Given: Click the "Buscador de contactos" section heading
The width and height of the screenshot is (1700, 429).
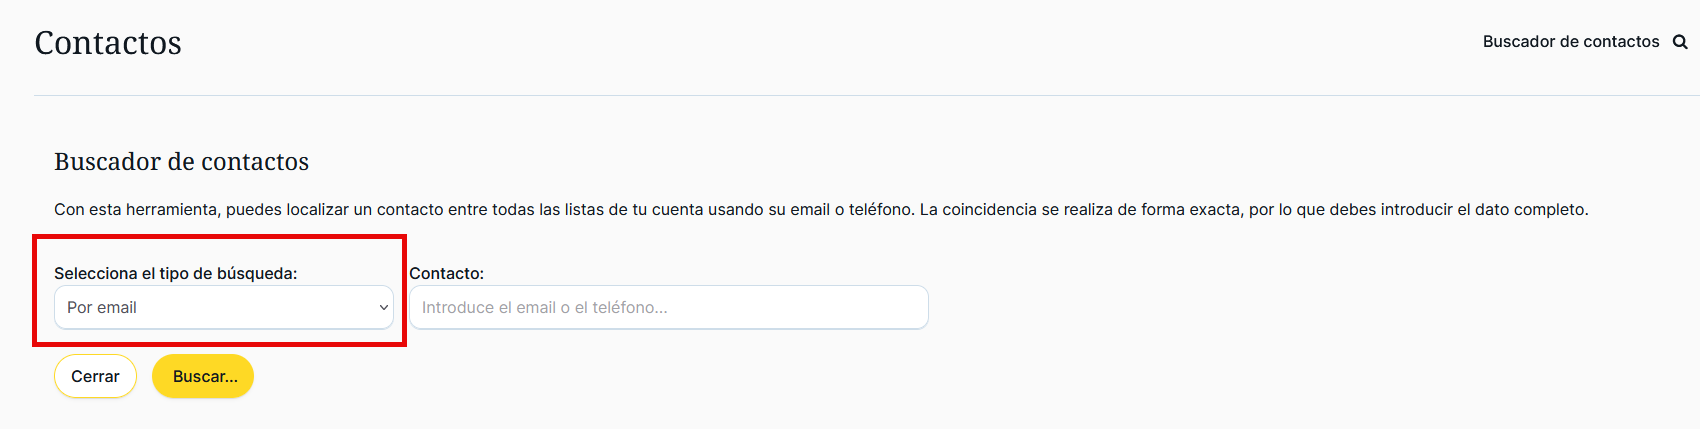Looking at the screenshot, I should (181, 162).
